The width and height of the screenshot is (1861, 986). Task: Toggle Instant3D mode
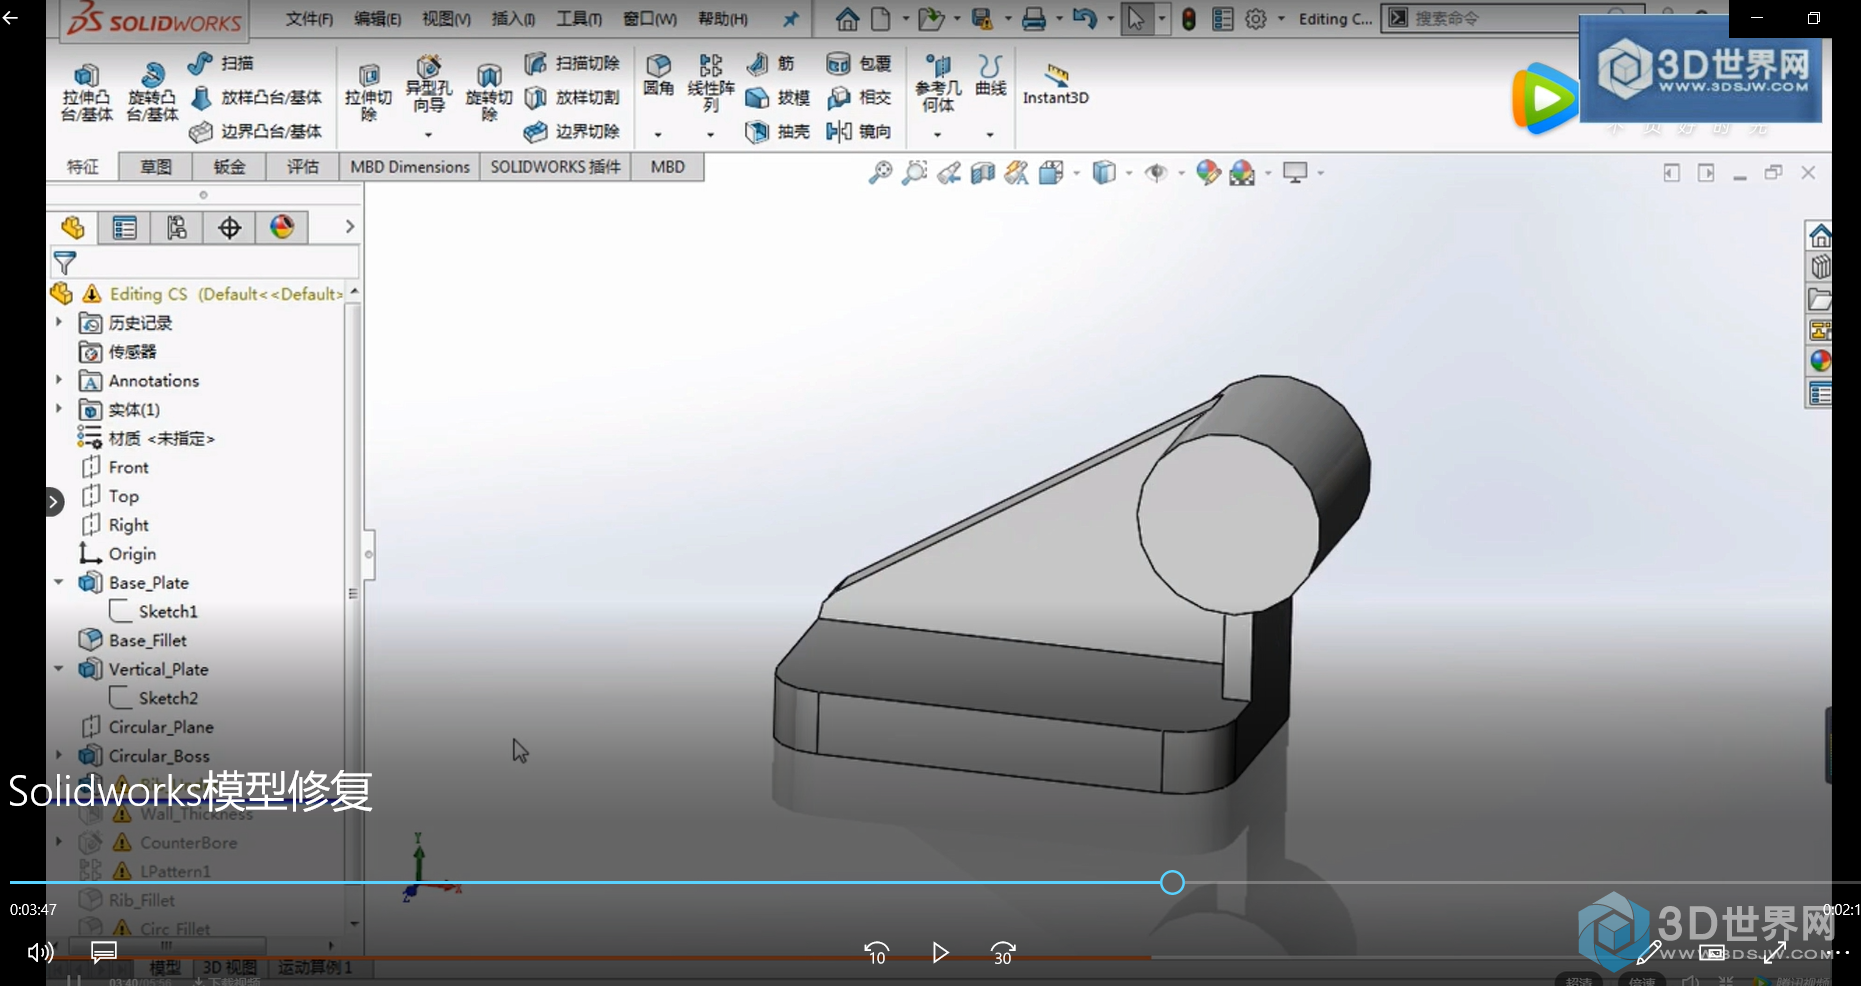click(x=1055, y=84)
